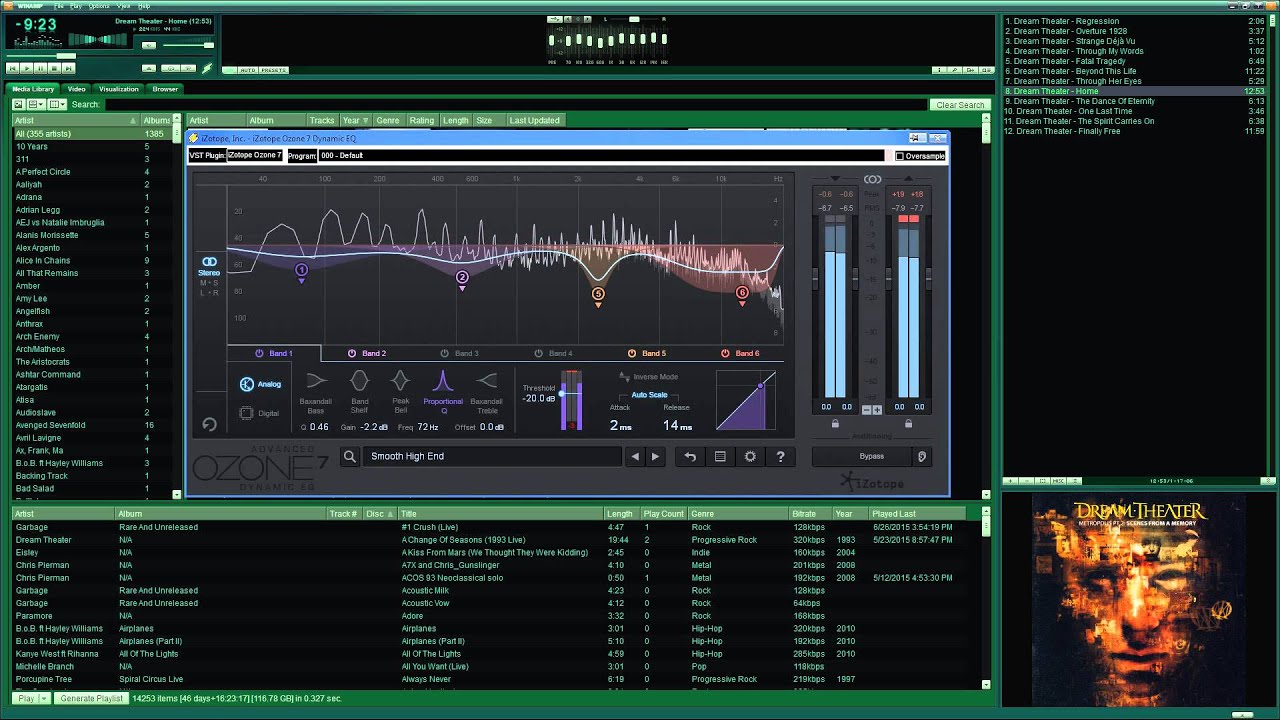Click Winamp play button
The image size is (1280, 720).
[x=26, y=68]
